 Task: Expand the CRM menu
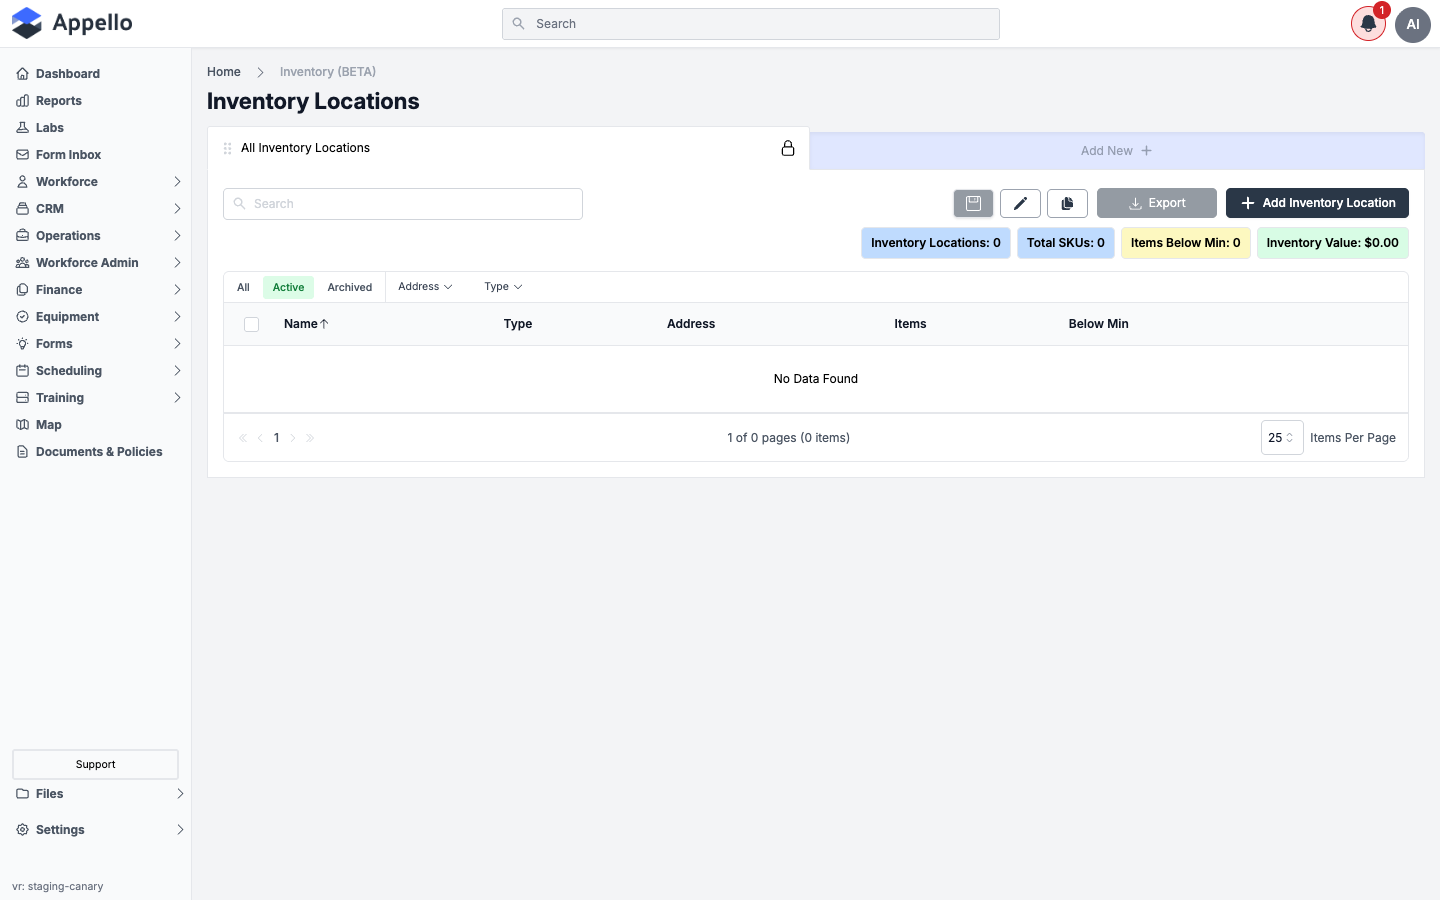coord(177,209)
